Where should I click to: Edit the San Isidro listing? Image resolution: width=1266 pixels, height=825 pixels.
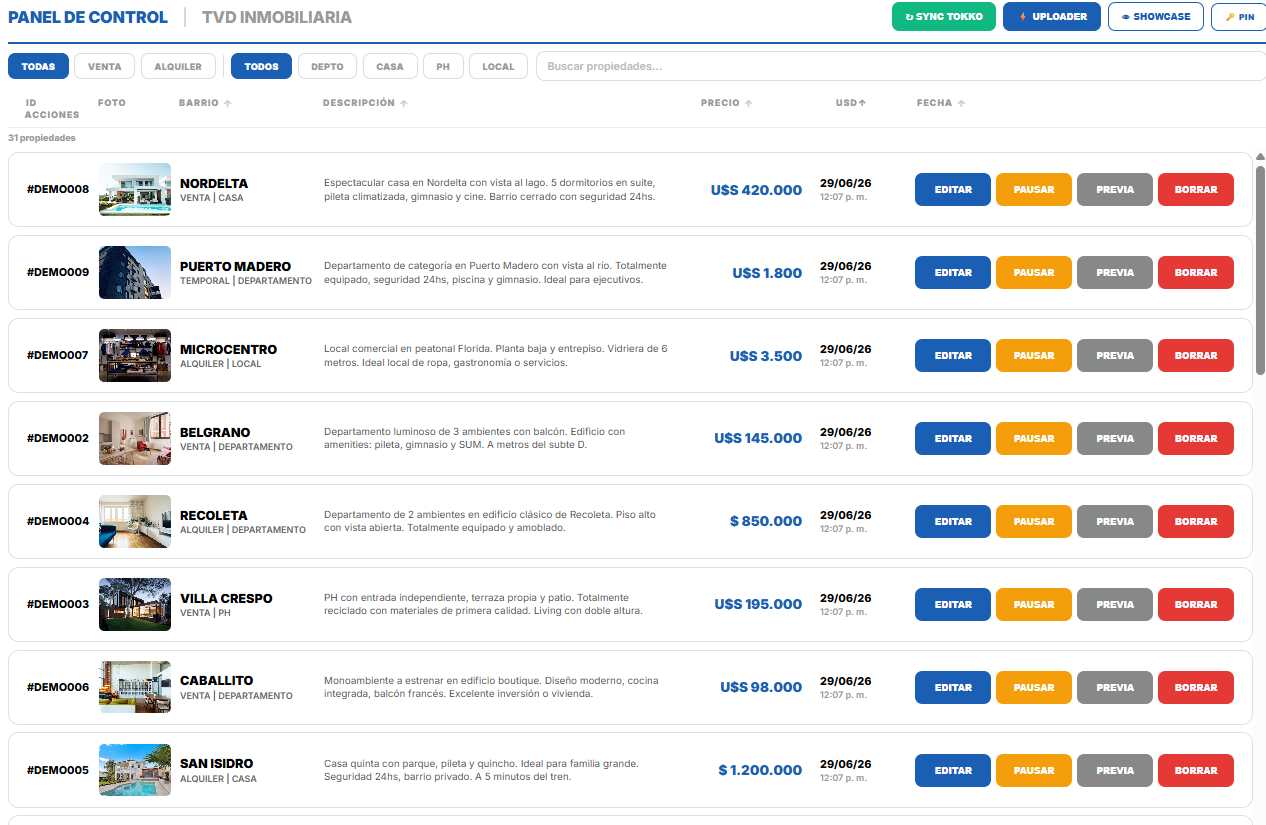(953, 770)
